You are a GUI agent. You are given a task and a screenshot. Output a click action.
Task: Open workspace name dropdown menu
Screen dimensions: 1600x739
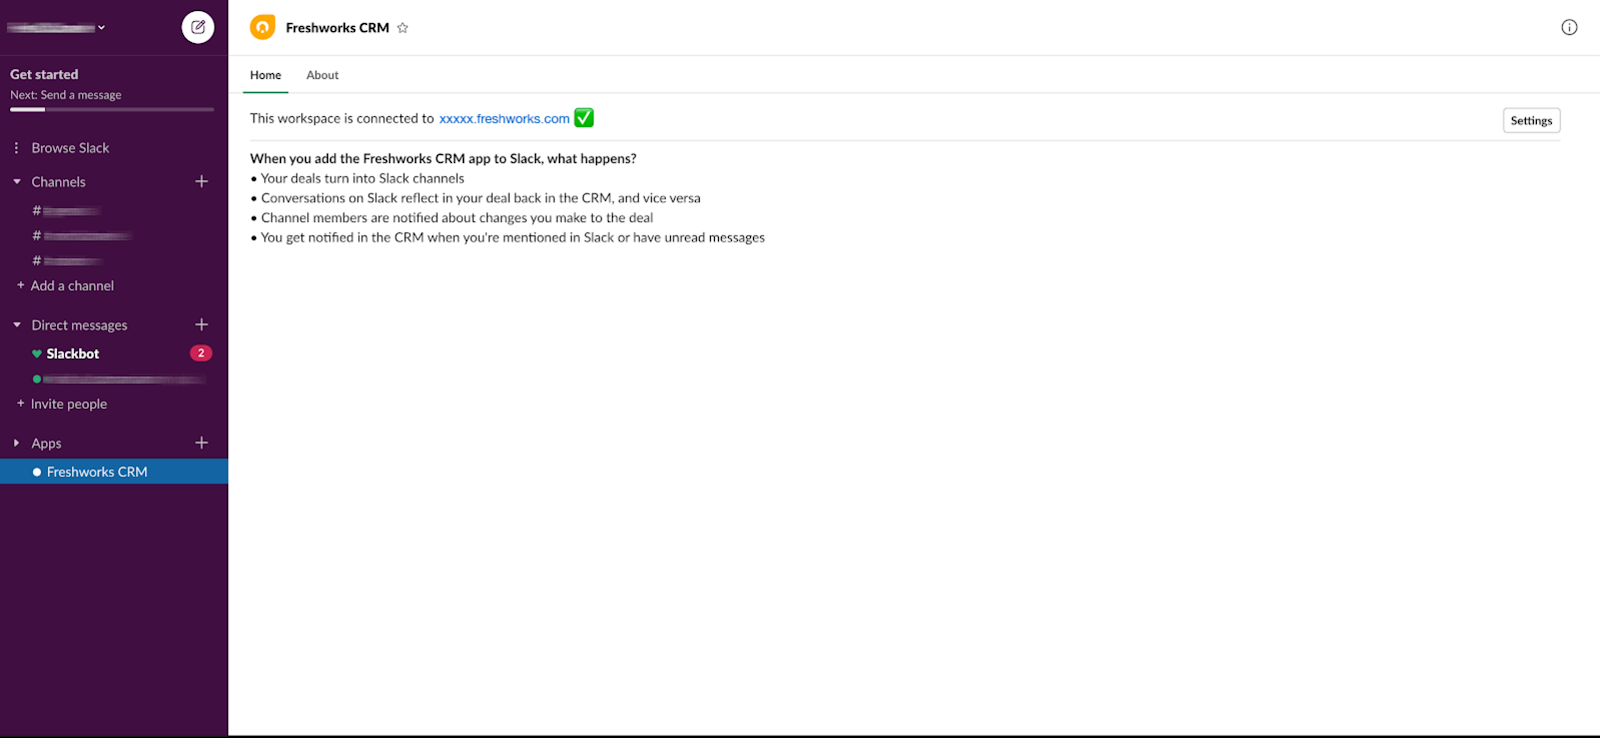(x=56, y=27)
